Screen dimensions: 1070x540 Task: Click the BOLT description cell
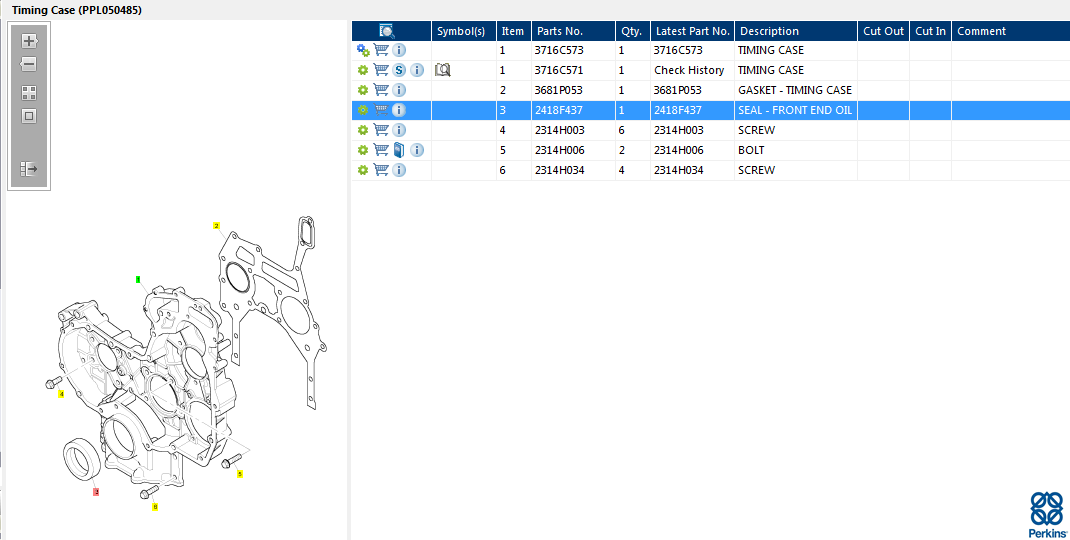(x=796, y=150)
